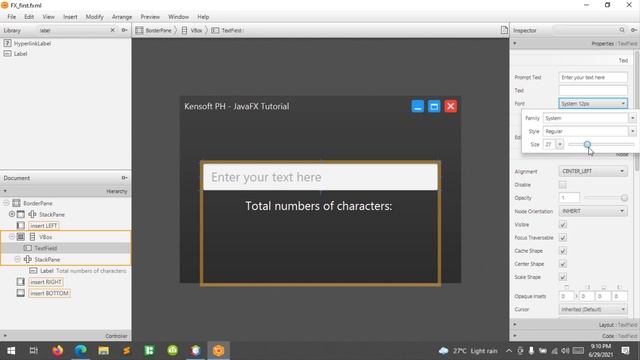Click the Opacity slider thumb
Image resolution: width=640 pixels, height=360 pixels.
[624, 198]
